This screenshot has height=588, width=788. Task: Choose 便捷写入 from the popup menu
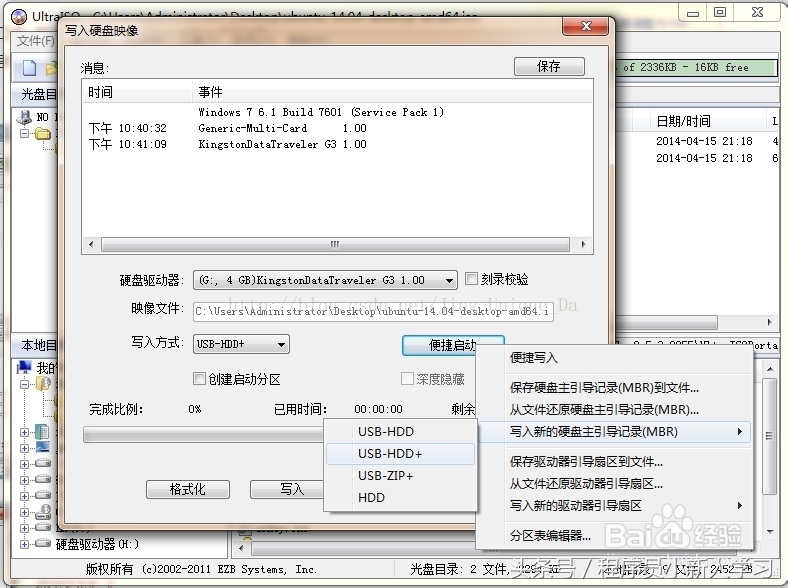614,358
